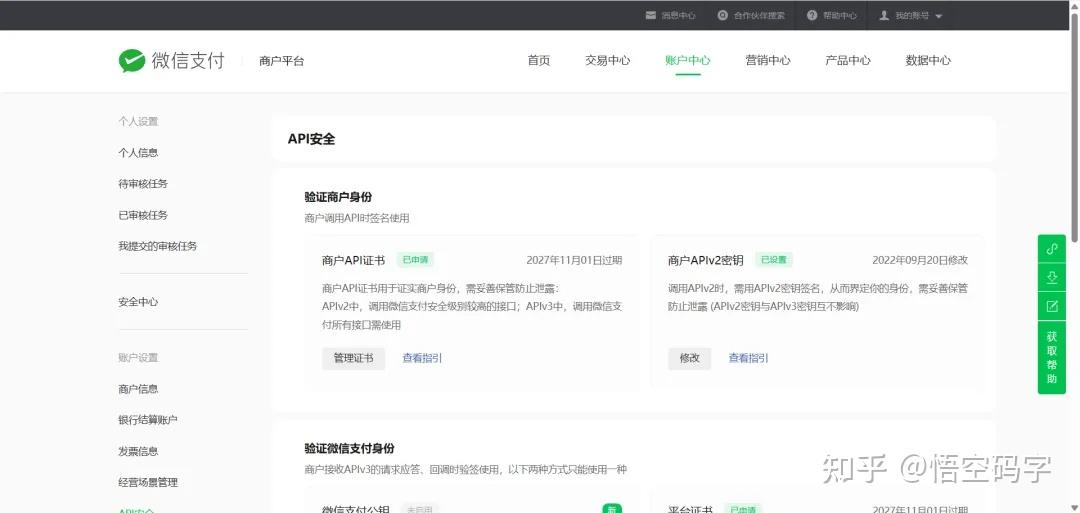Click the 获取帮助 green button
The image size is (1080, 513).
[1052, 357]
